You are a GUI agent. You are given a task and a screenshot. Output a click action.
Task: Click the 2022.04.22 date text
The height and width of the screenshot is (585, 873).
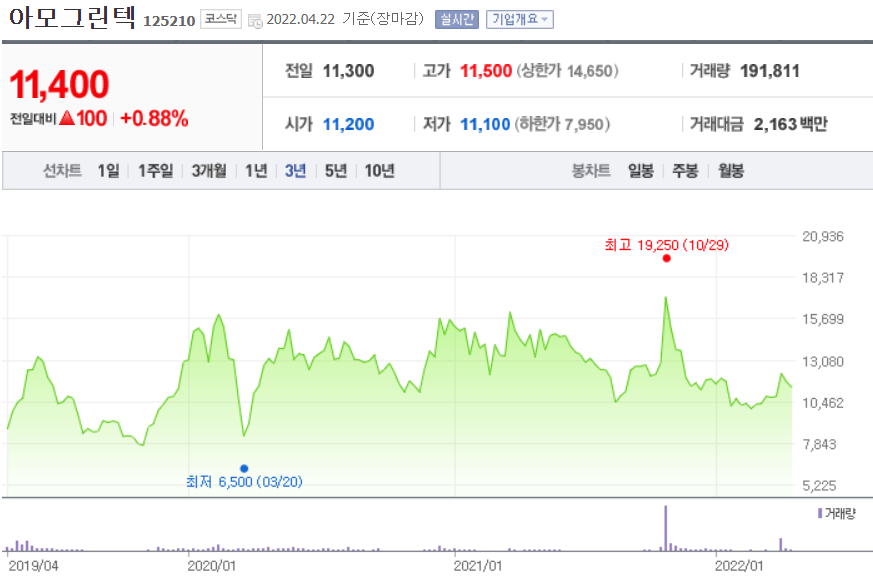[x=301, y=19]
